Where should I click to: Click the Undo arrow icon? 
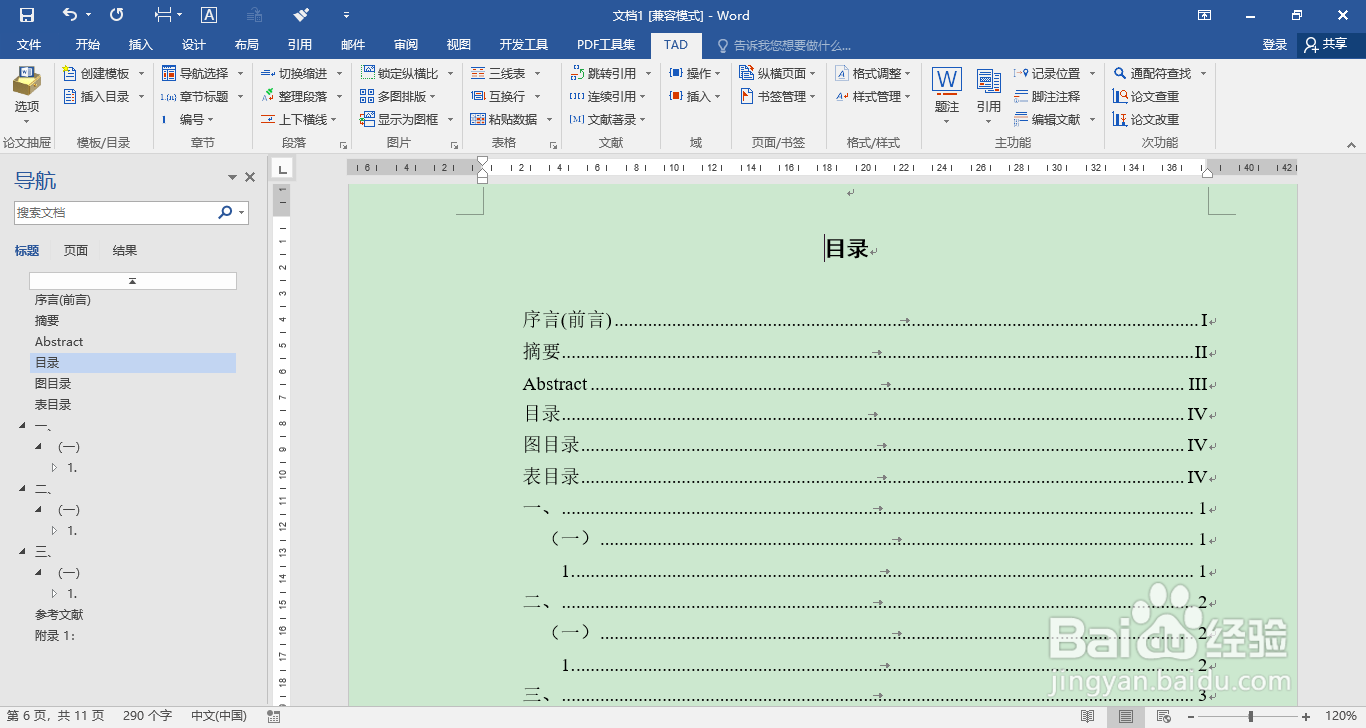click(69, 15)
